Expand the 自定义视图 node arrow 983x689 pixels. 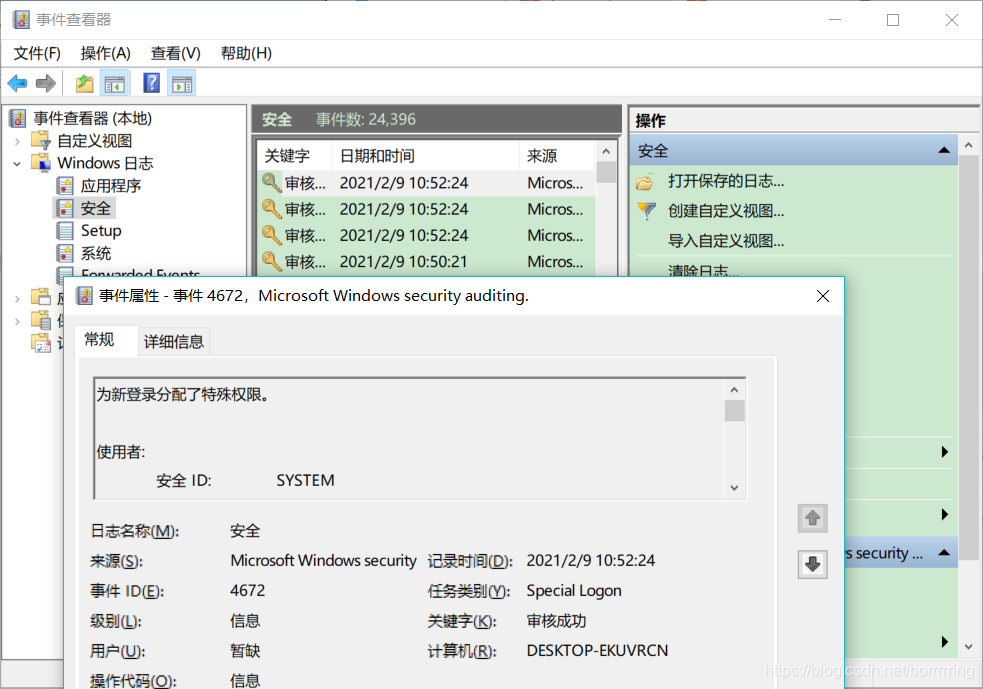18,142
